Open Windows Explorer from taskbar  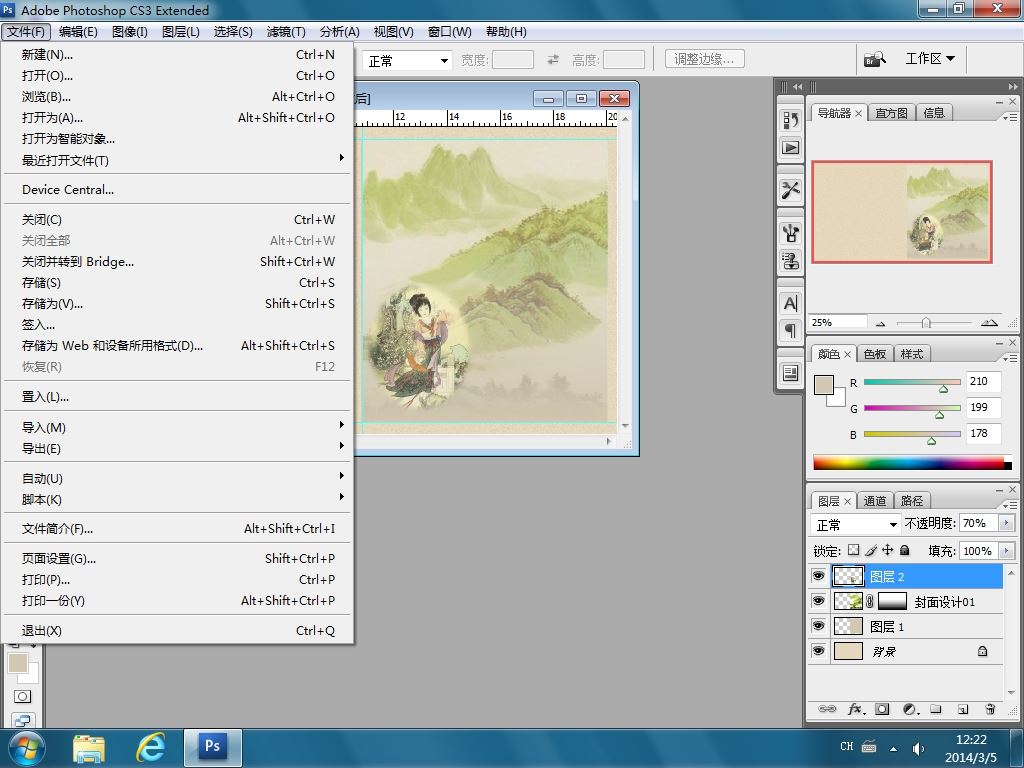pyautogui.click(x=89, y=748)
